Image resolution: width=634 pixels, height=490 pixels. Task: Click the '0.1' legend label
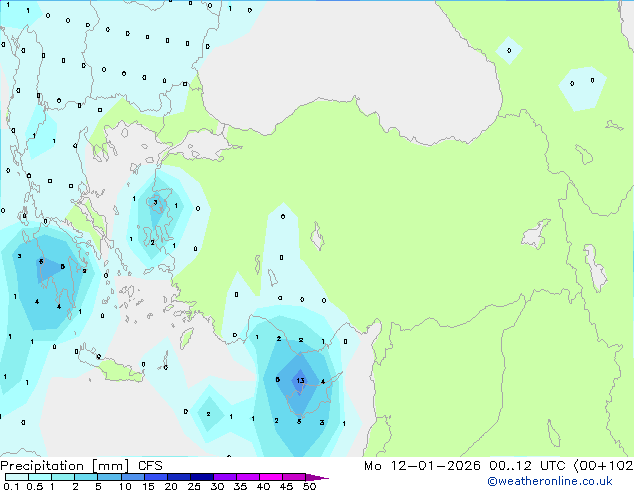pos(11,486)
